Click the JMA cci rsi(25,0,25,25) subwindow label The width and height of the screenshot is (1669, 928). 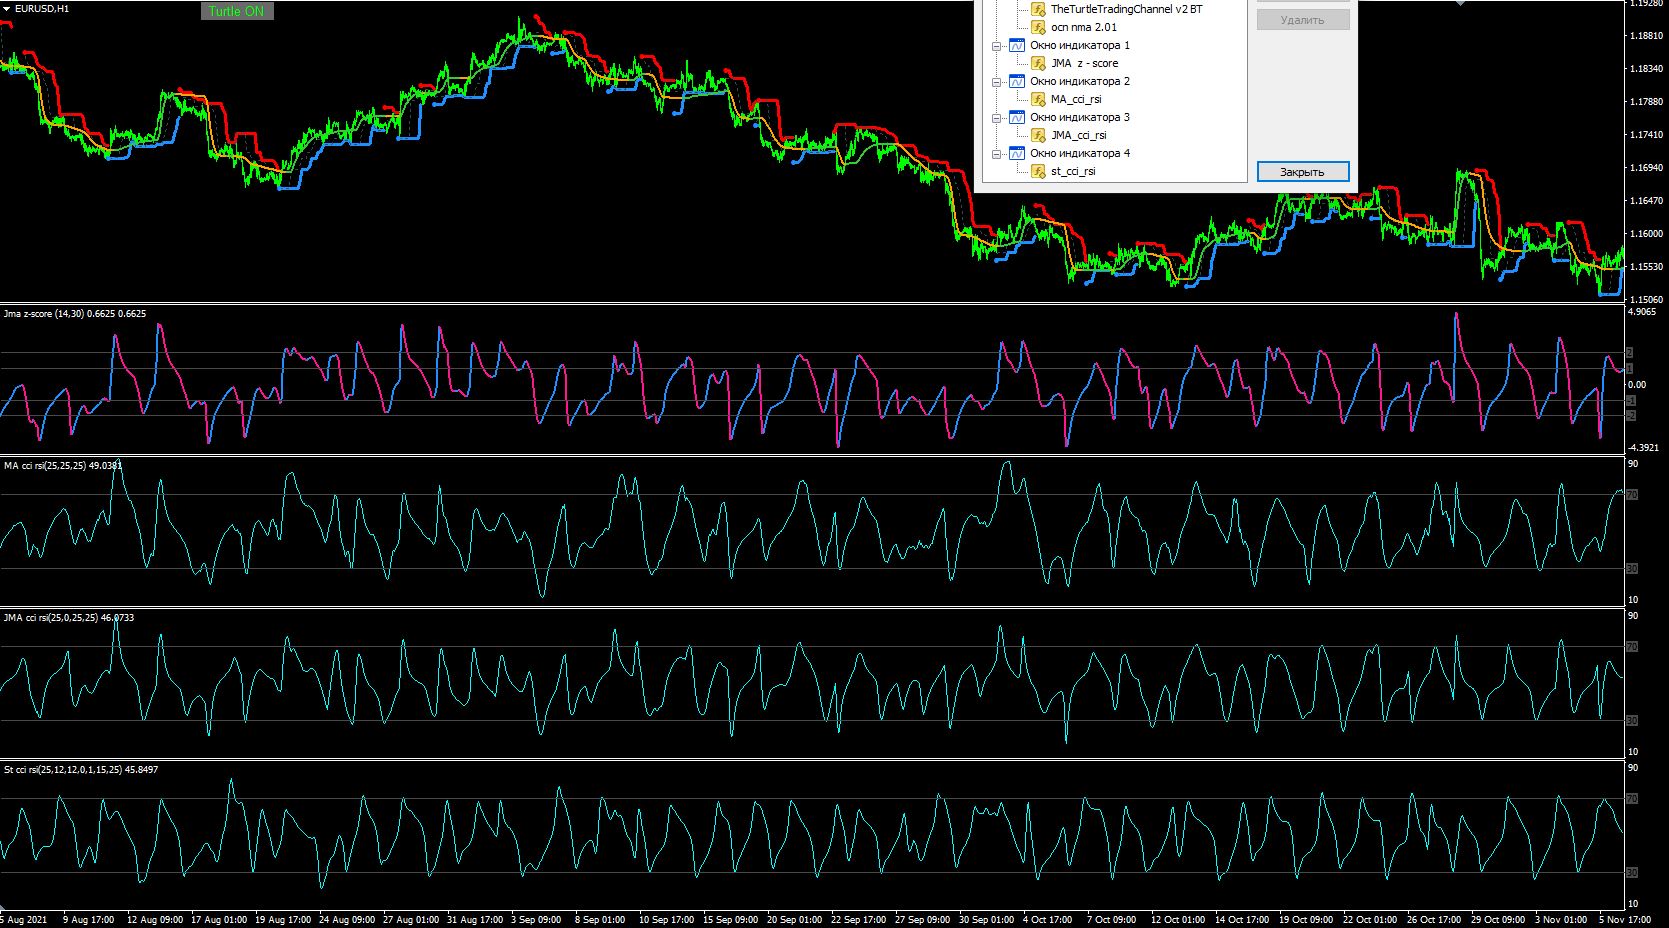tap(50, 617)
